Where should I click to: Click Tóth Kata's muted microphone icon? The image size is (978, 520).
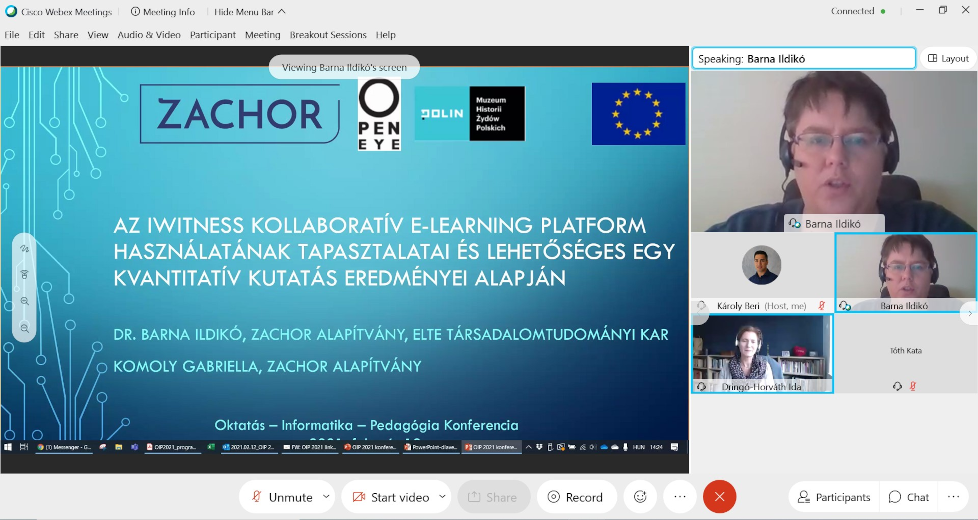point(913,386)
